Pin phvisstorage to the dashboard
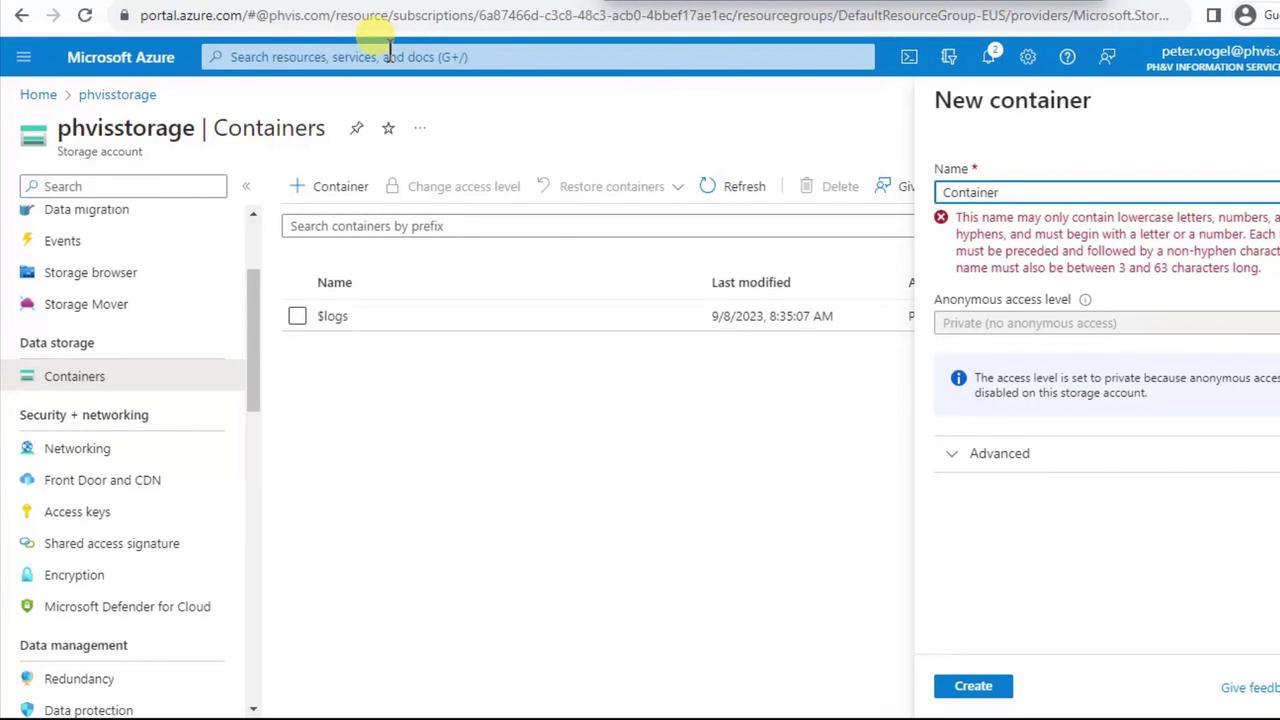Viewport: 1280px width, 720px height. 356,128
